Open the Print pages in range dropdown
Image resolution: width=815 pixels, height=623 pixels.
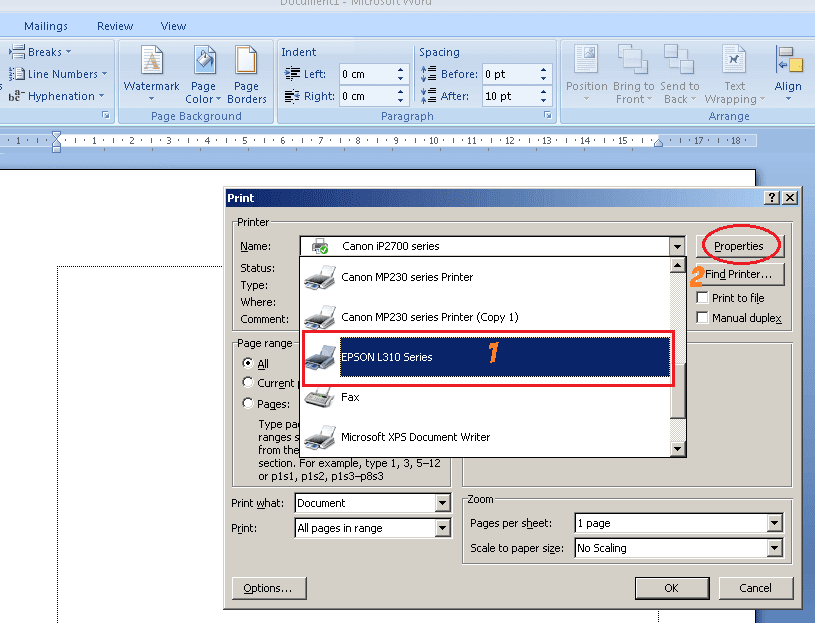[442, 528]
